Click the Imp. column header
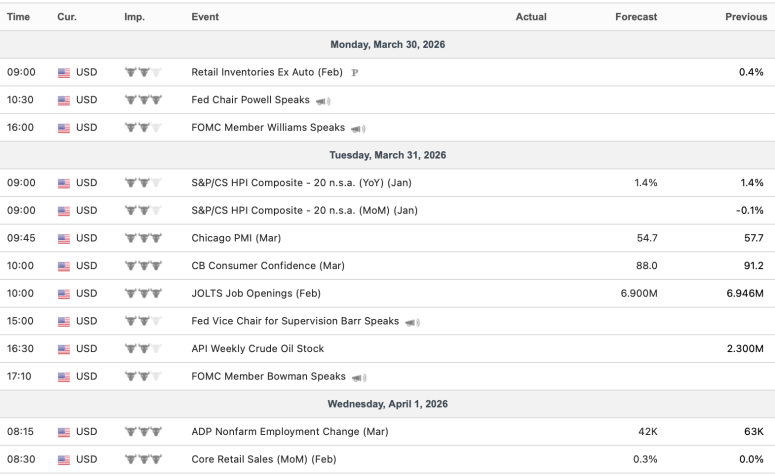Viewport: 775px width, 476px height. pos(134,17)
